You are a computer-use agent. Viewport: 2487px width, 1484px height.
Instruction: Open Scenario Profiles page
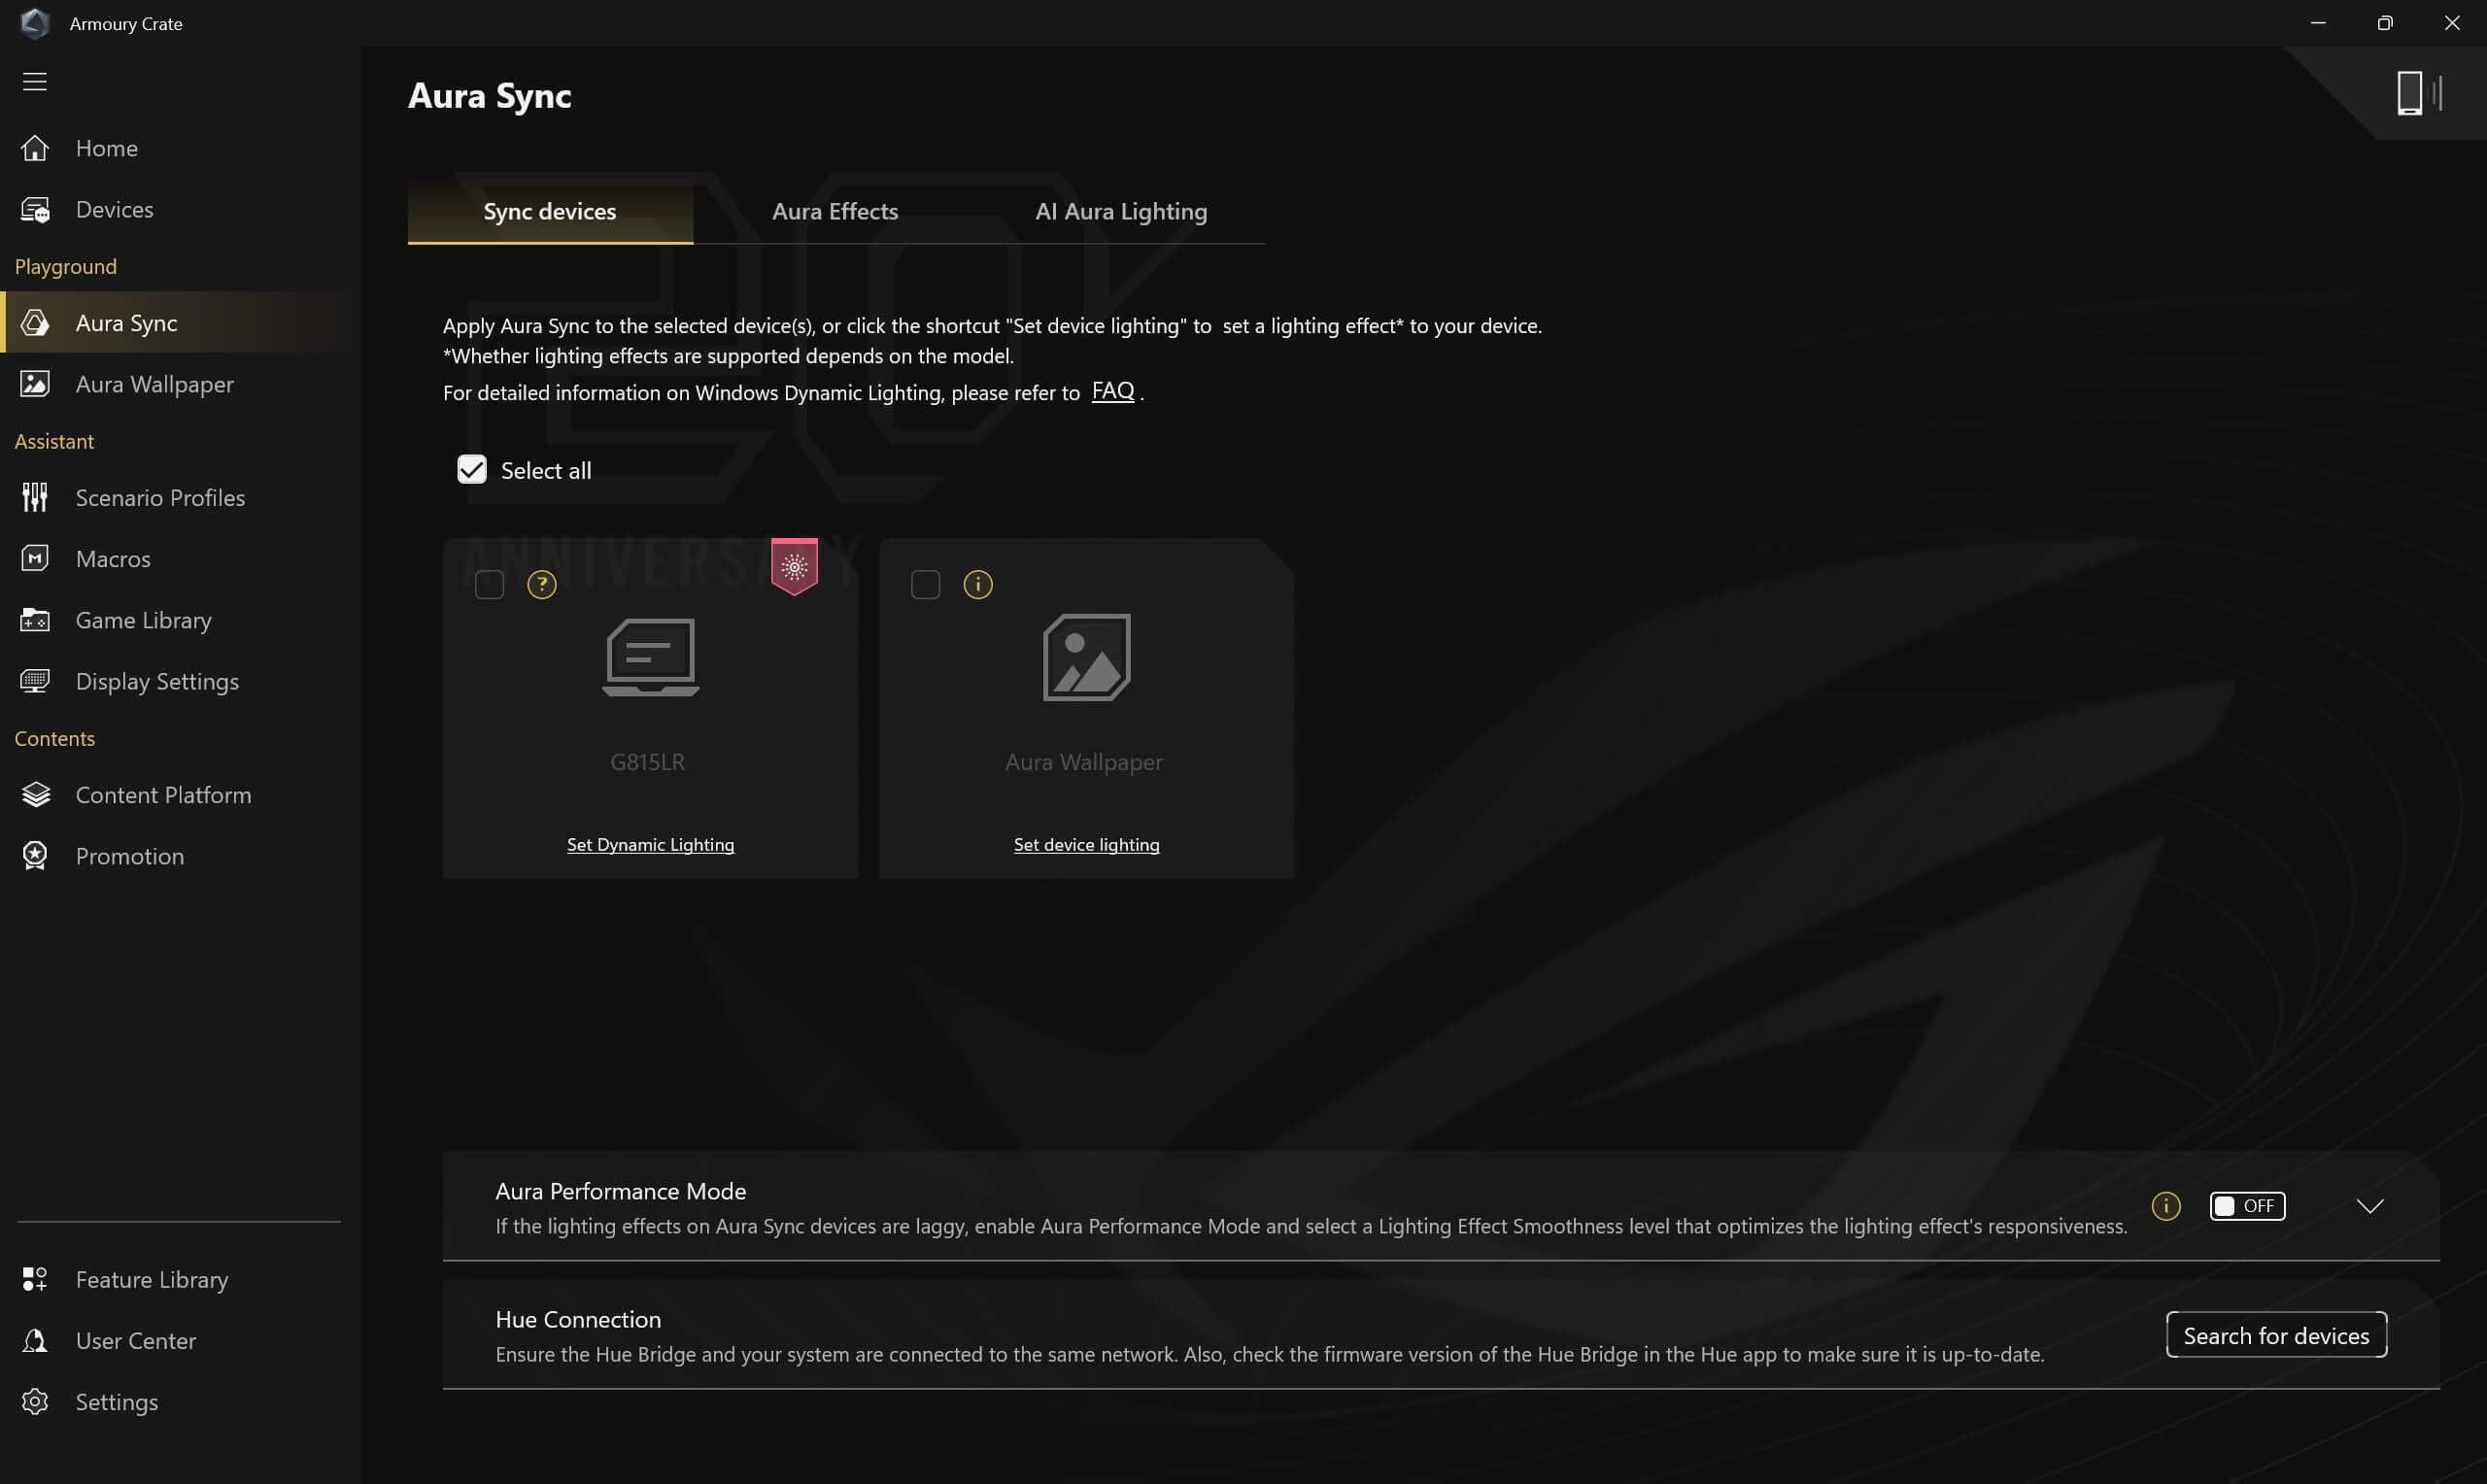(x=180, y=497)
